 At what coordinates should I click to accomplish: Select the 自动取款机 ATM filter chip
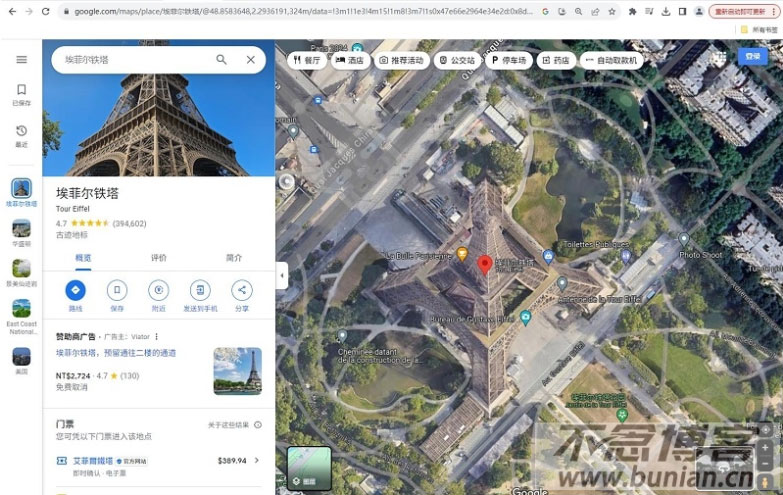tap(611, 60)
